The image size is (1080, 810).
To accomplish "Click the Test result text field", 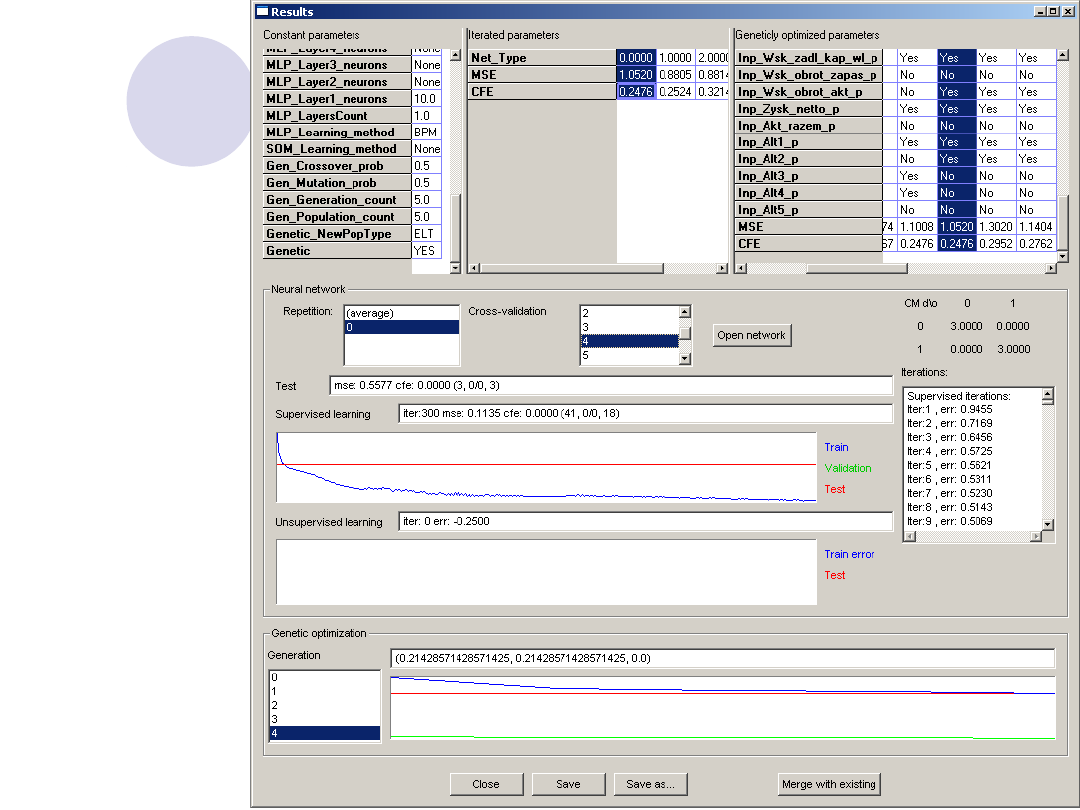I will coord(610,386).
